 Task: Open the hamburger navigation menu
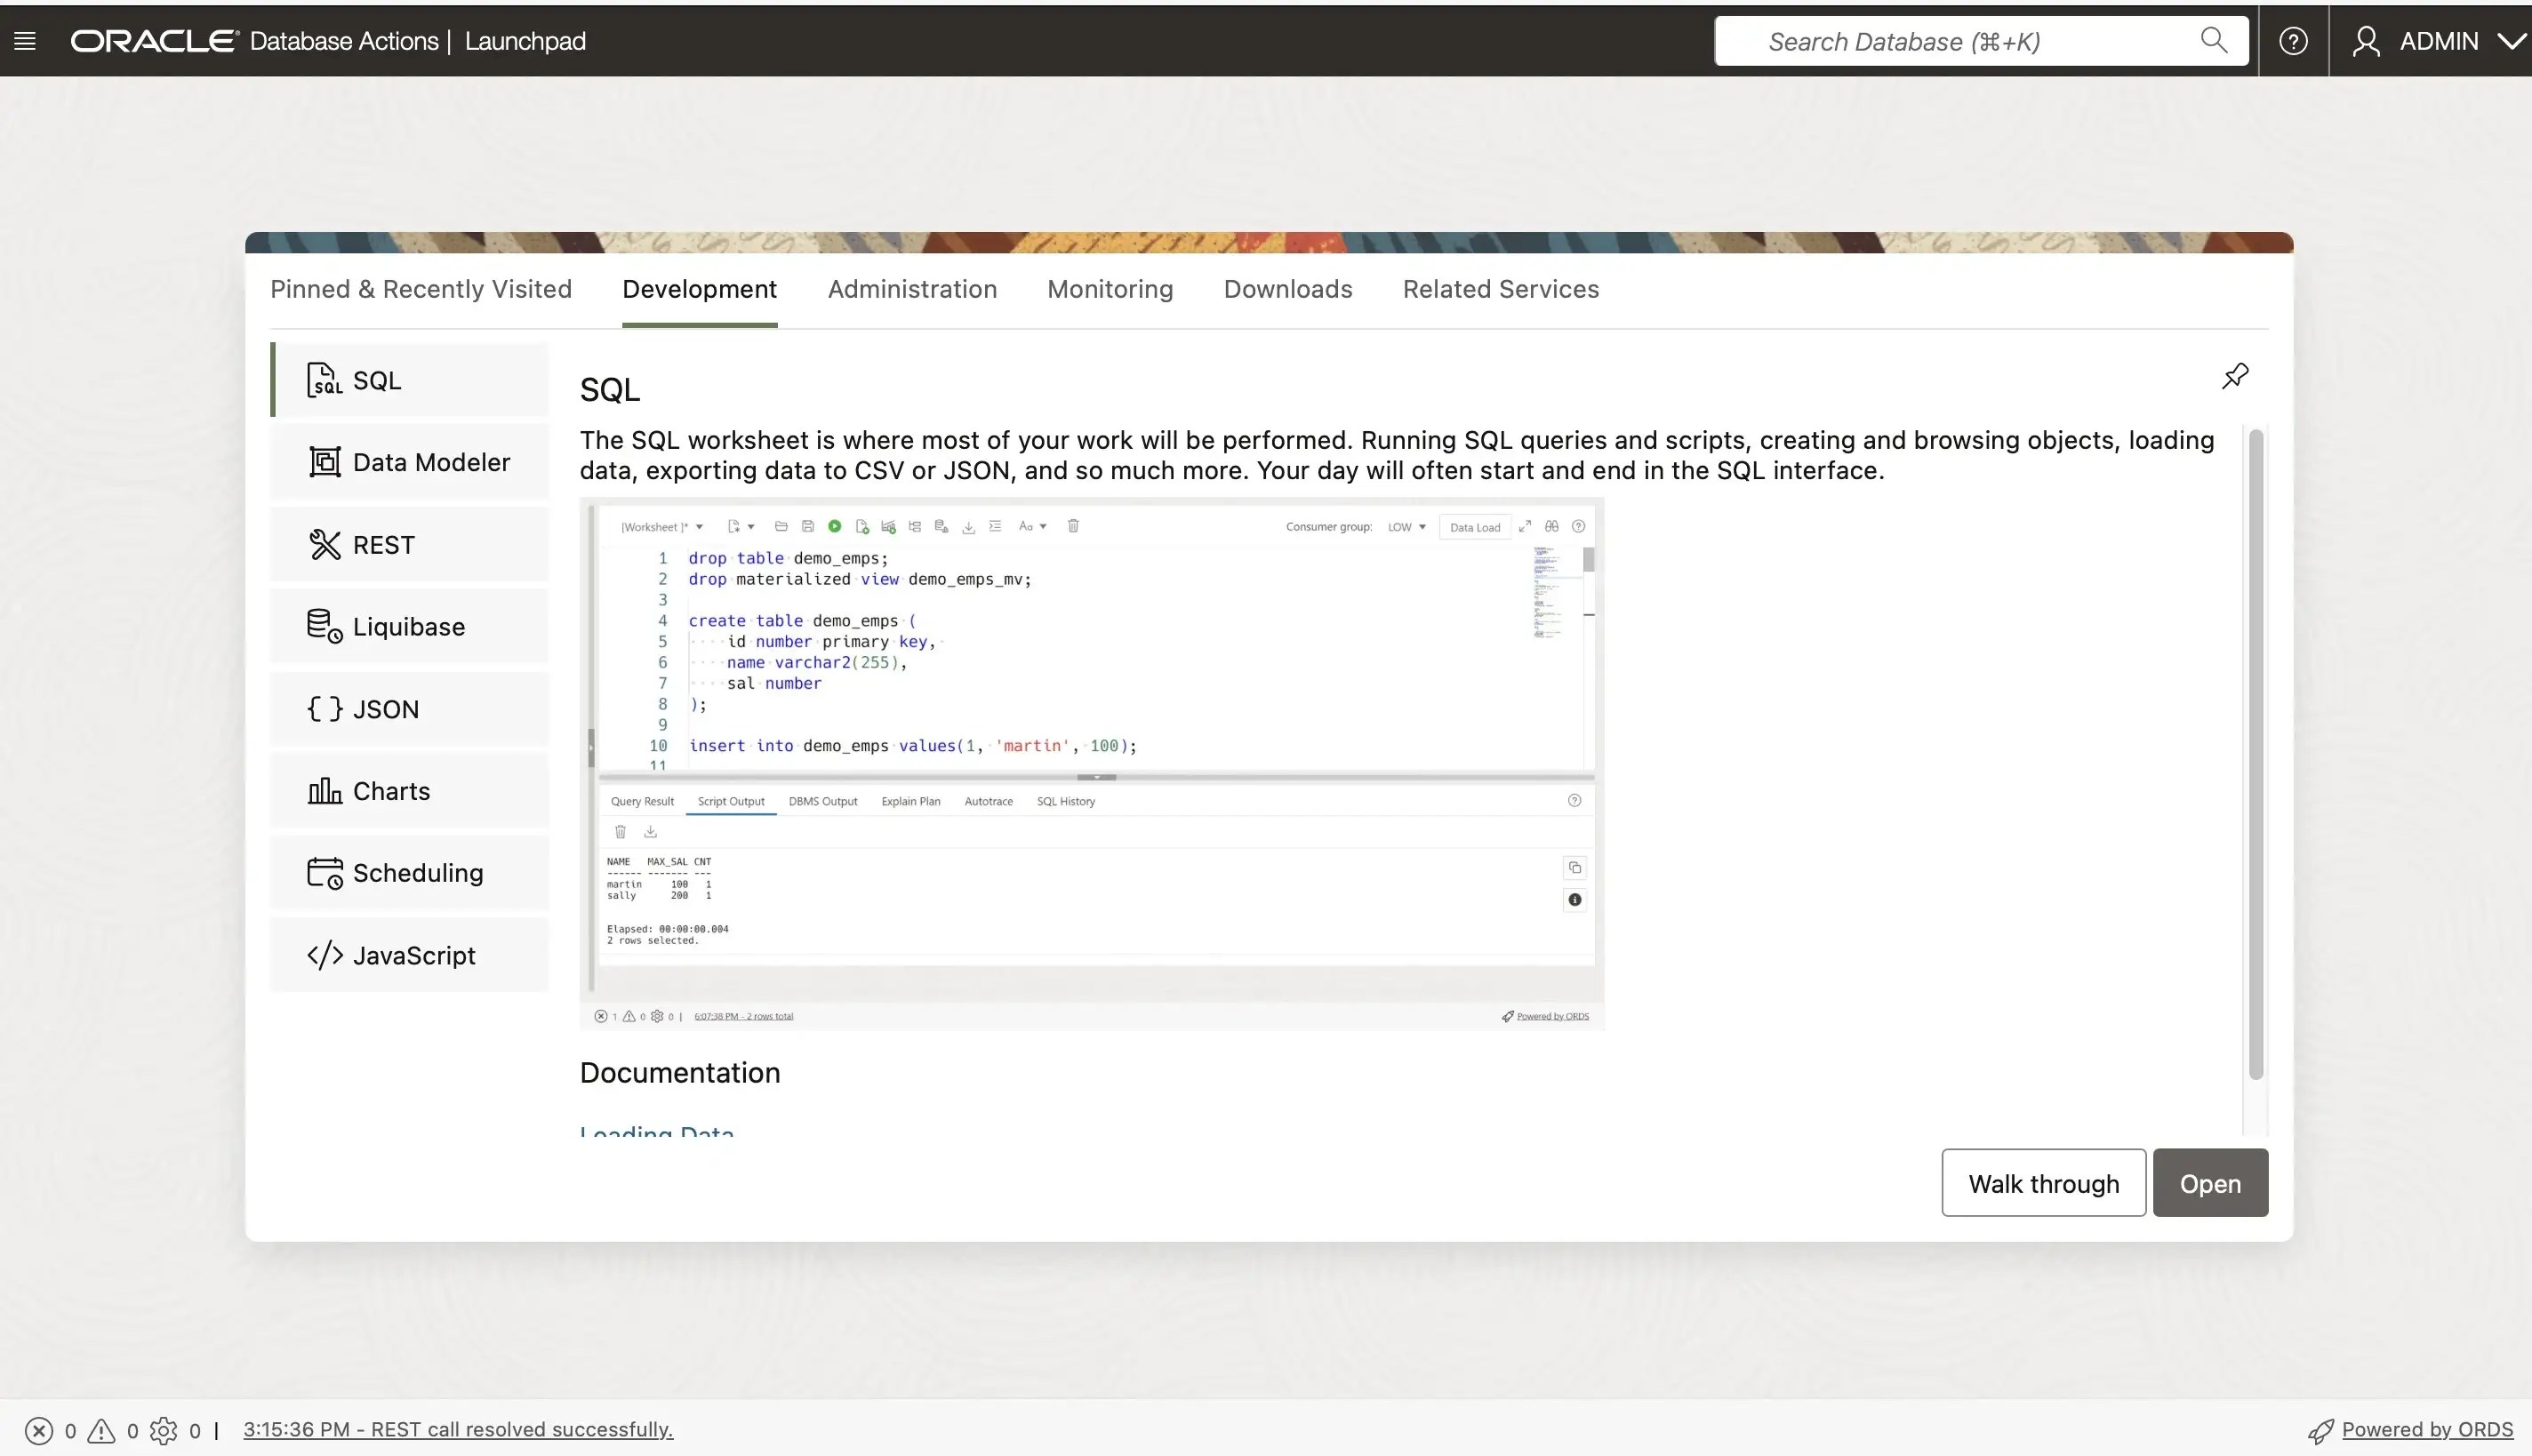25,40
